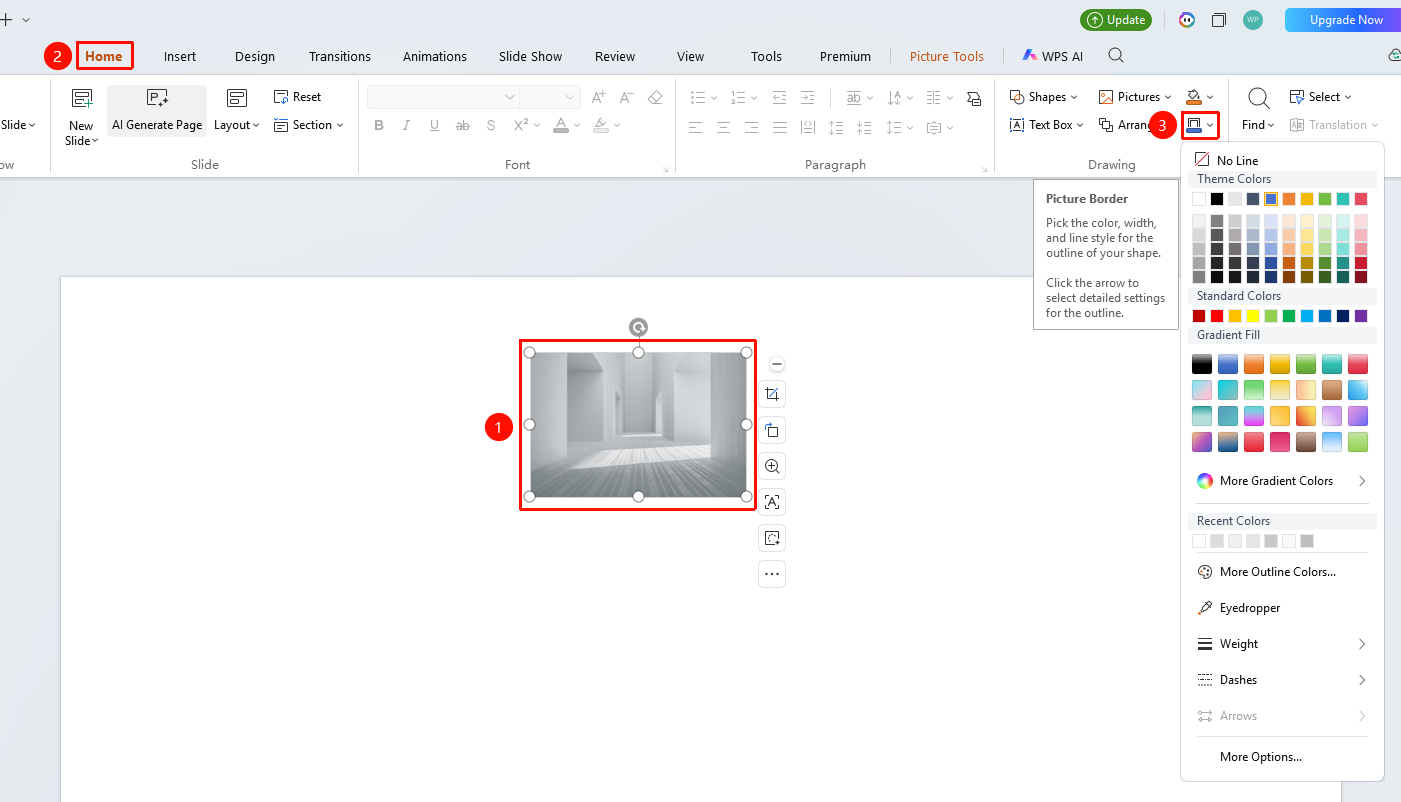This screenshot has width=1401, height=802.
Task: Click the Reset slide button
Action: [x=297, y=97]
